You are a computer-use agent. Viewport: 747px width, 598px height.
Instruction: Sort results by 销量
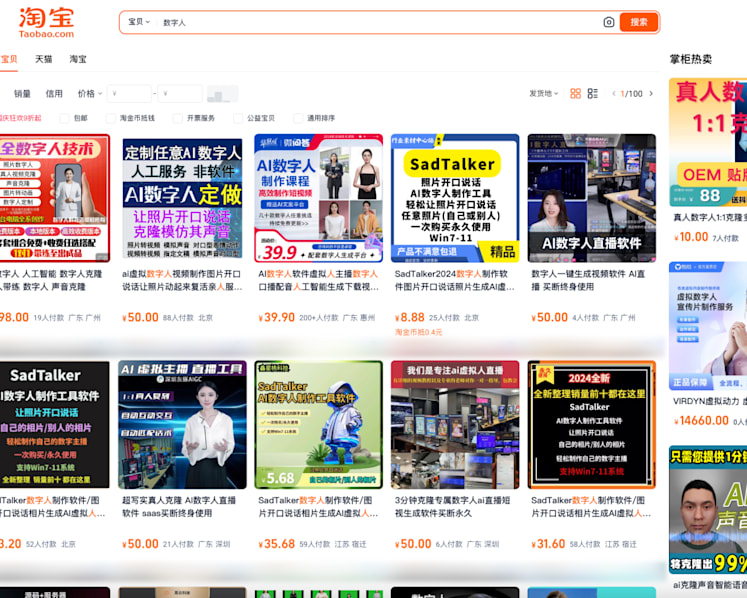(22, 94)
